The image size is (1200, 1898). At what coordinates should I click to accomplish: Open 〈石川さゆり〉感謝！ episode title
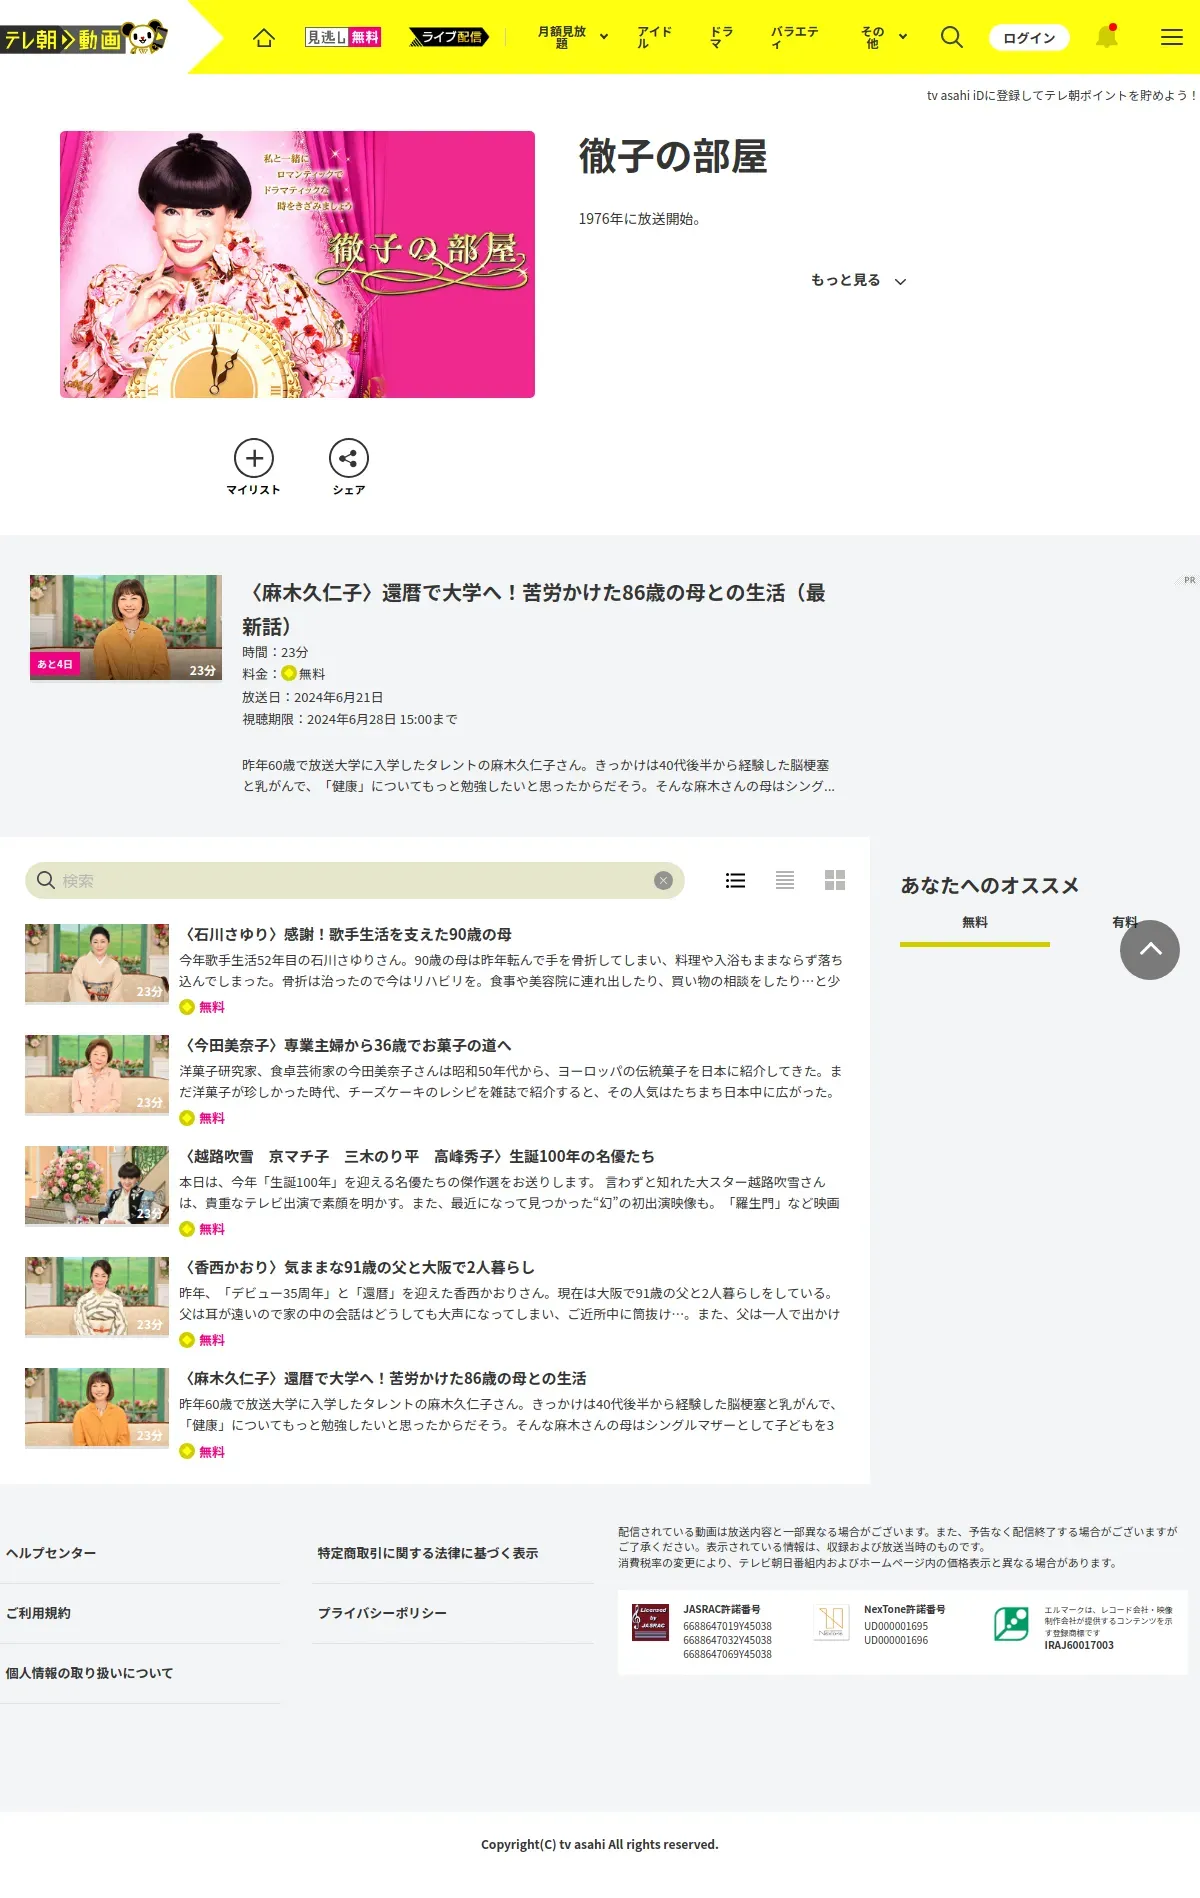(x=345, y=934)
